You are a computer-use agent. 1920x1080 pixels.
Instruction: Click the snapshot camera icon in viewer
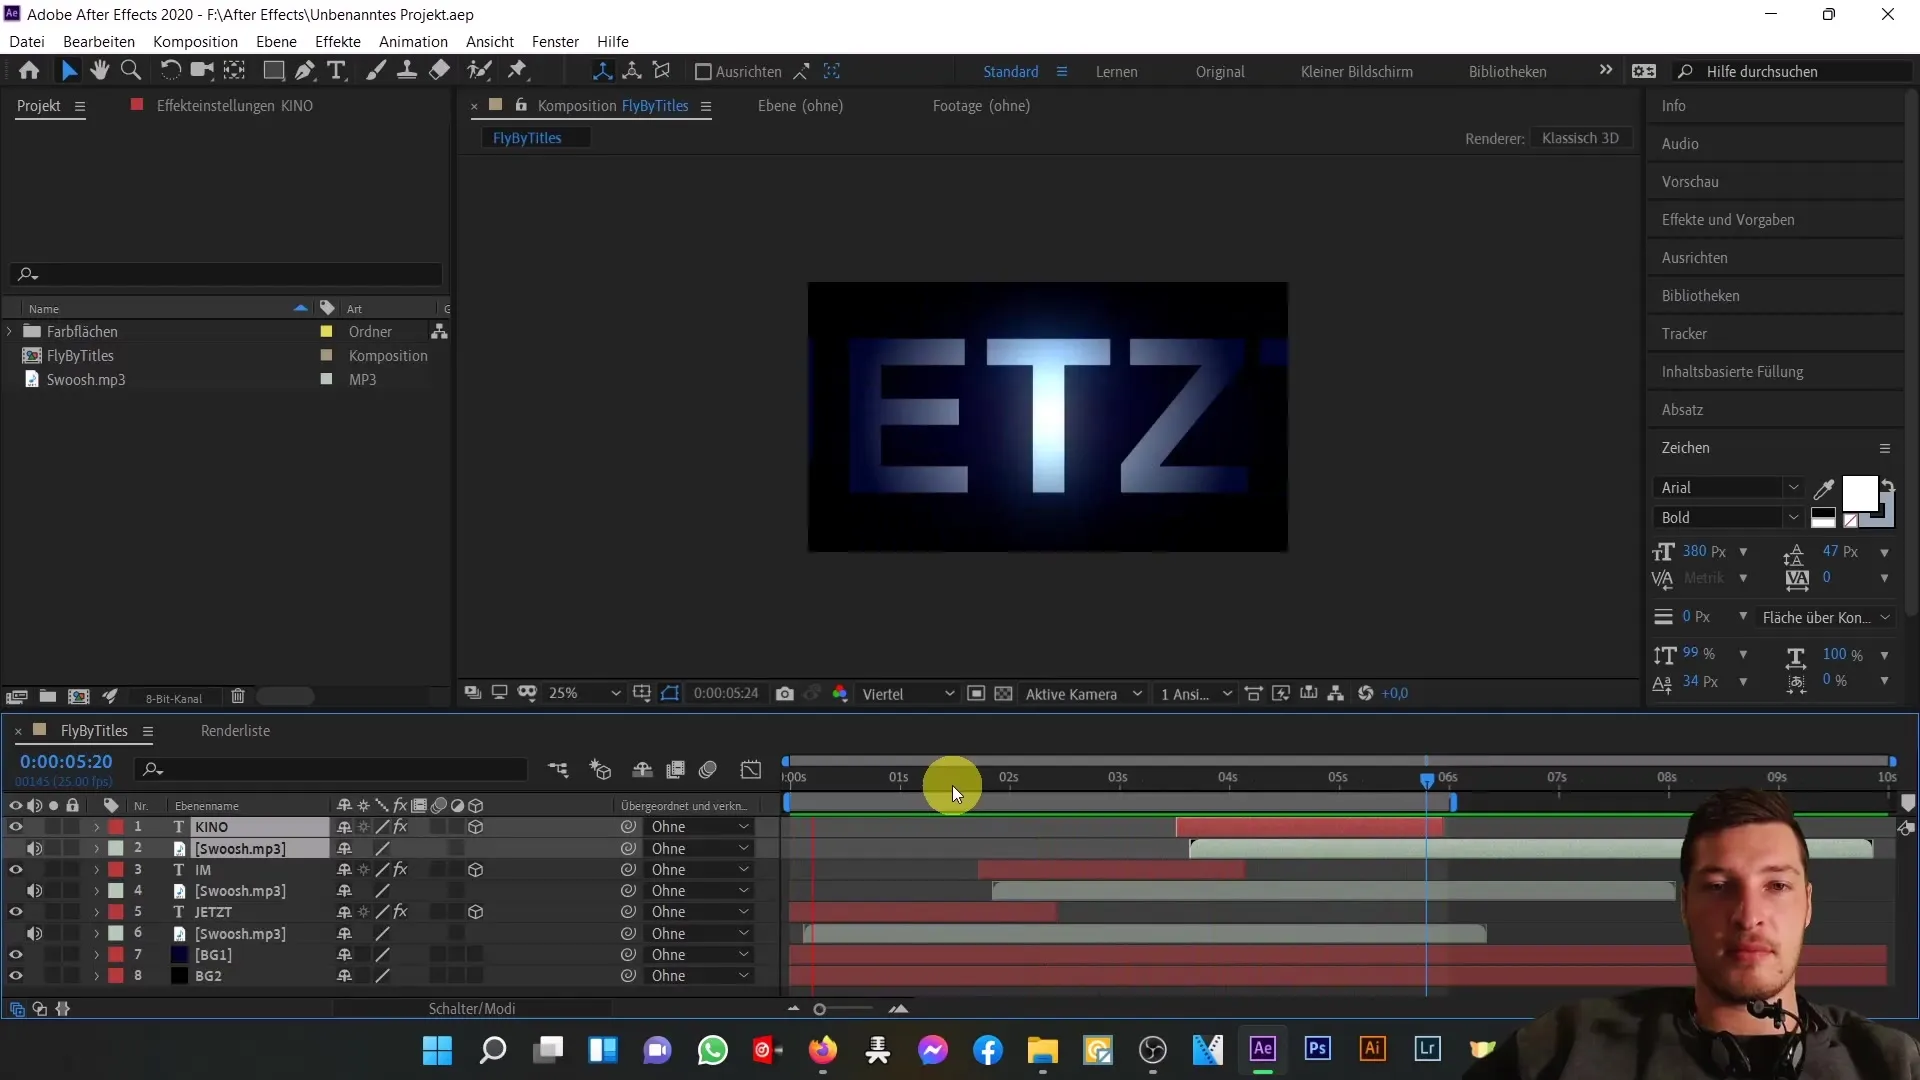pyautogui.click(x=785, y=693)
